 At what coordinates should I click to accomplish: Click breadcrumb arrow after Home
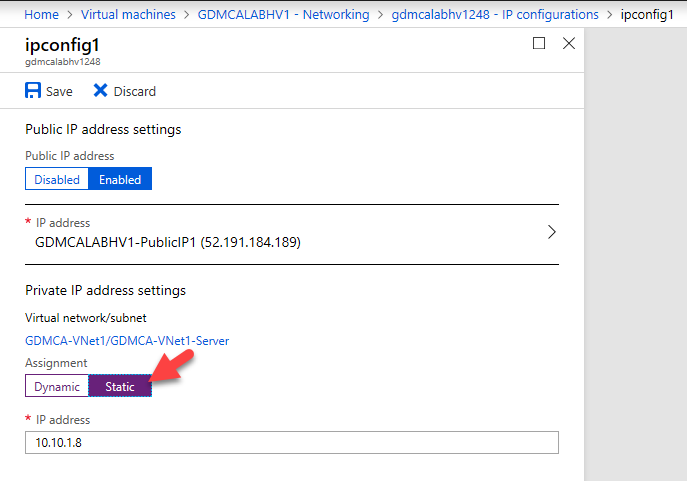pyautogui.click(x=70, y=15)
